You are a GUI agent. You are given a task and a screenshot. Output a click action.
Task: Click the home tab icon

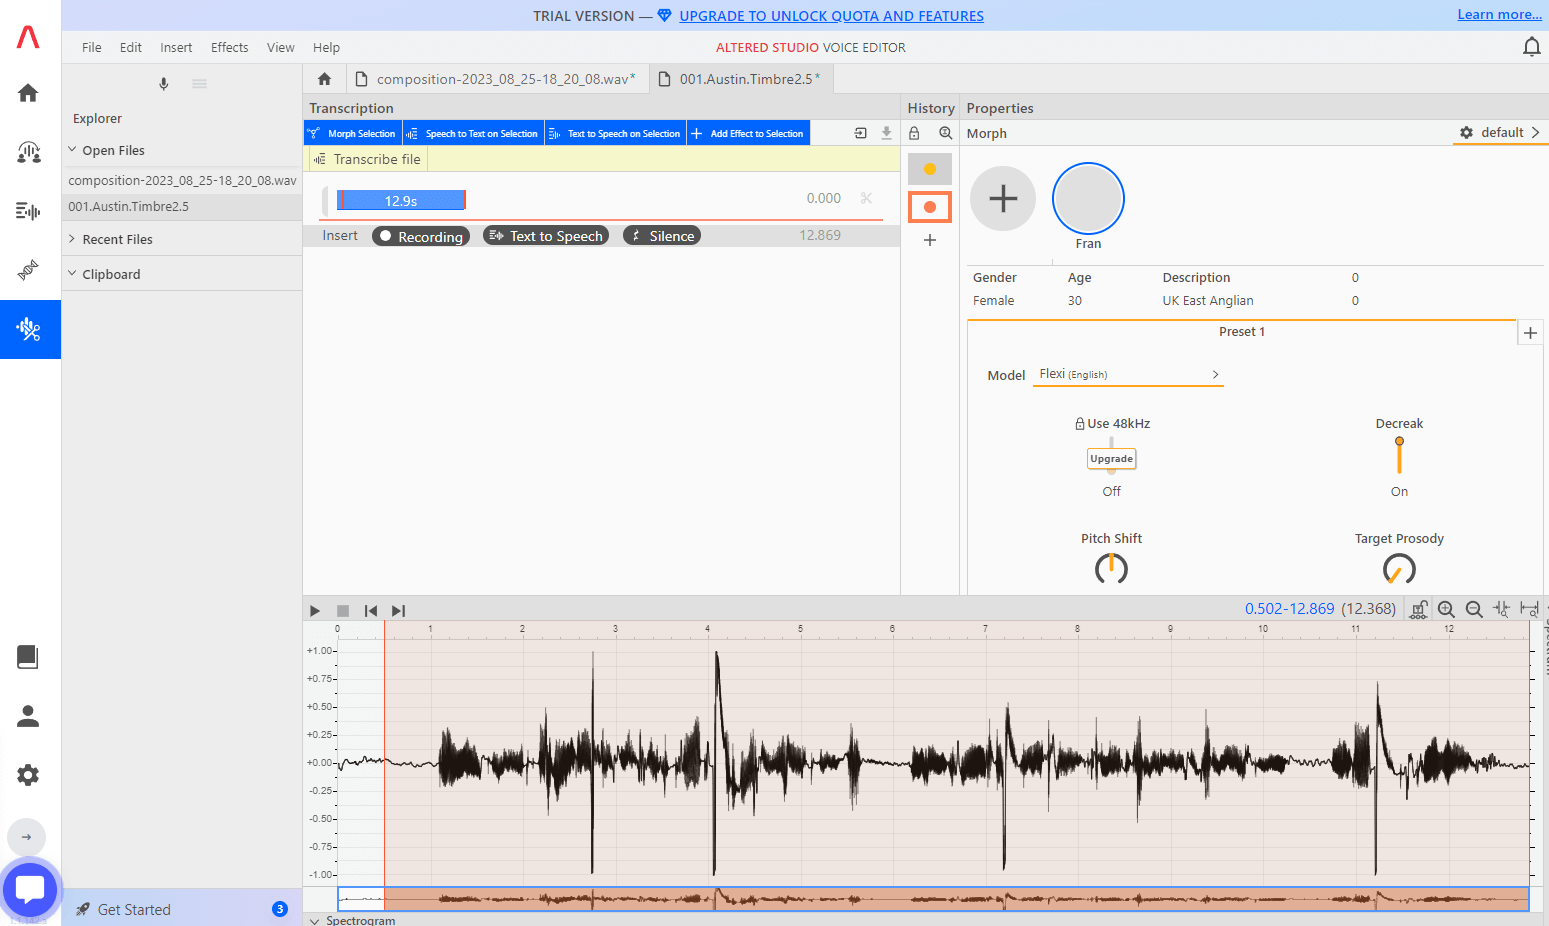[x=324, y=79]
